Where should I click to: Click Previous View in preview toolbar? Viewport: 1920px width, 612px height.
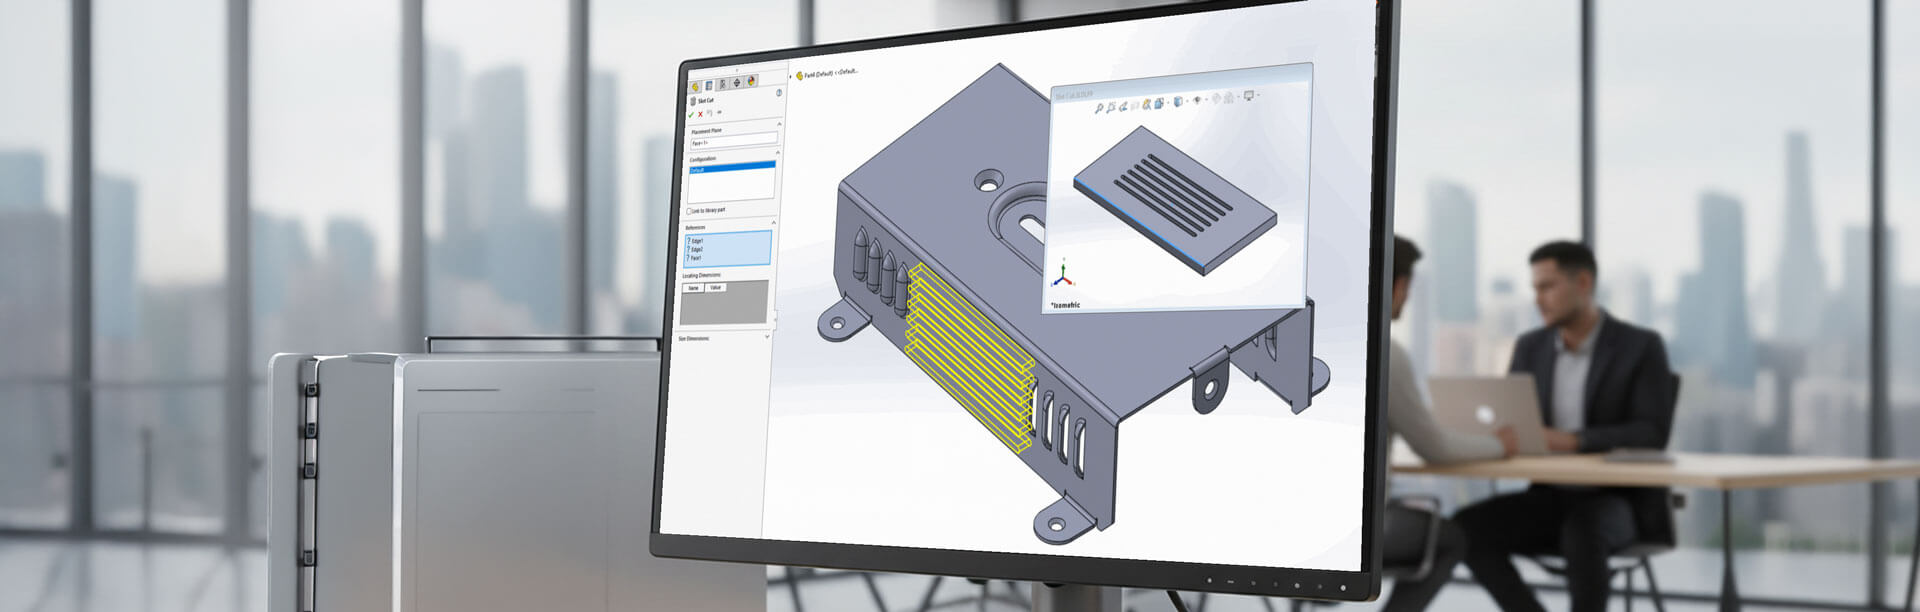[1123, 106]
